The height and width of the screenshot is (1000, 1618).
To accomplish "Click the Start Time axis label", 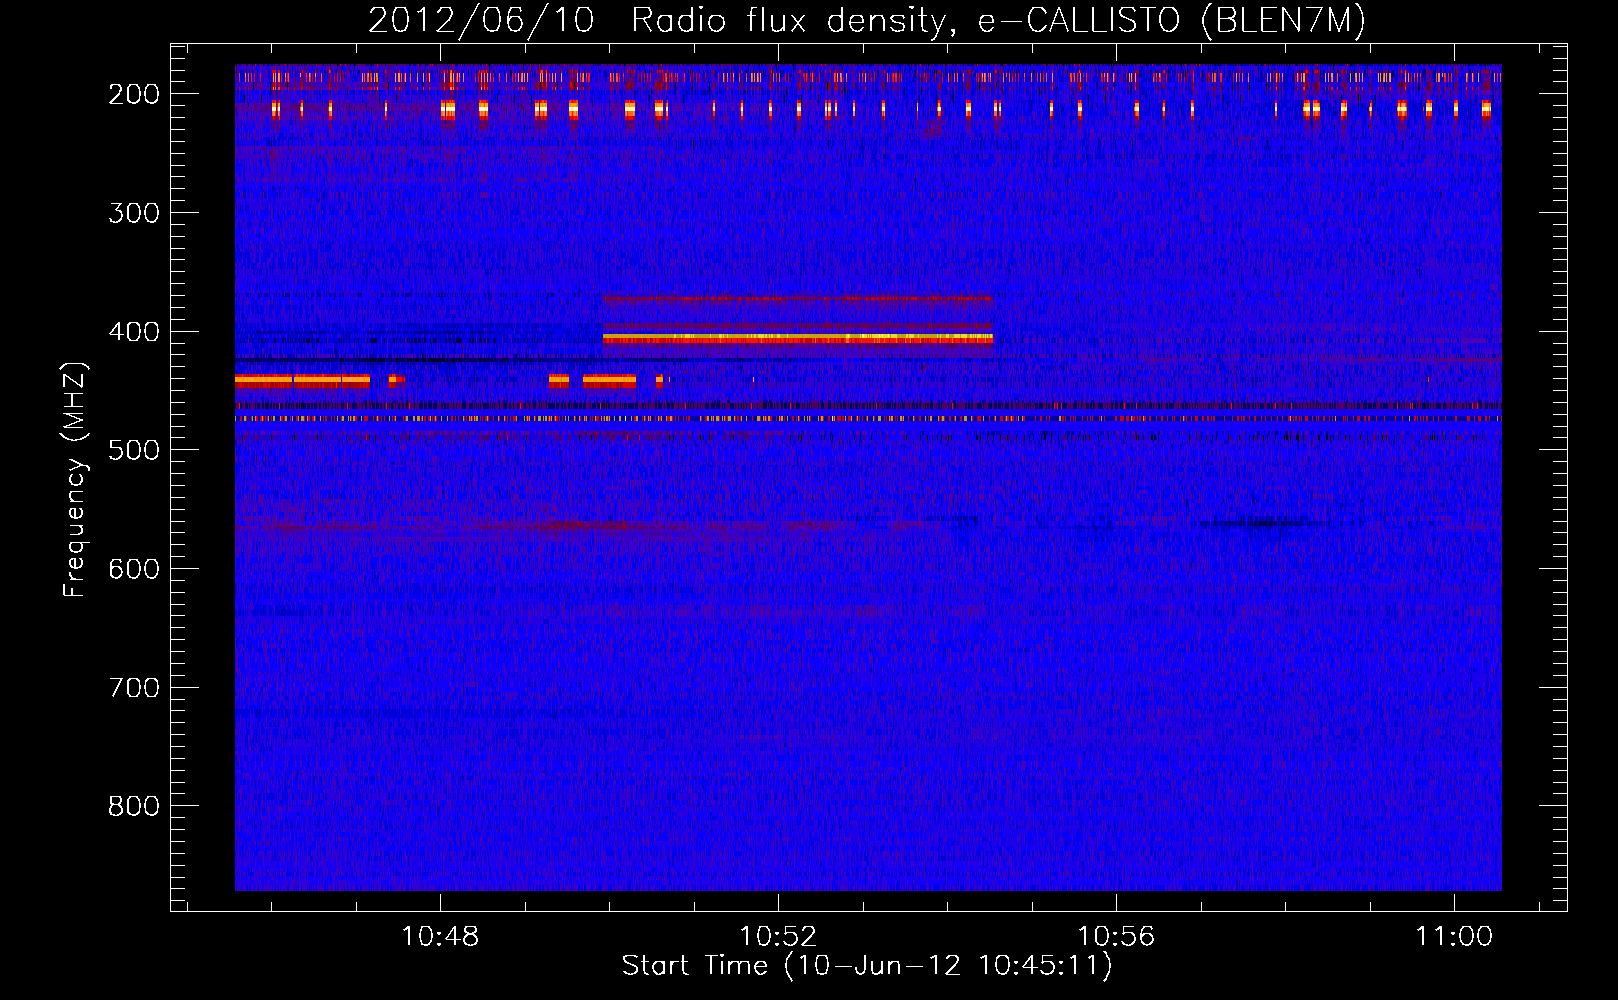I will (x=867, y=966).
